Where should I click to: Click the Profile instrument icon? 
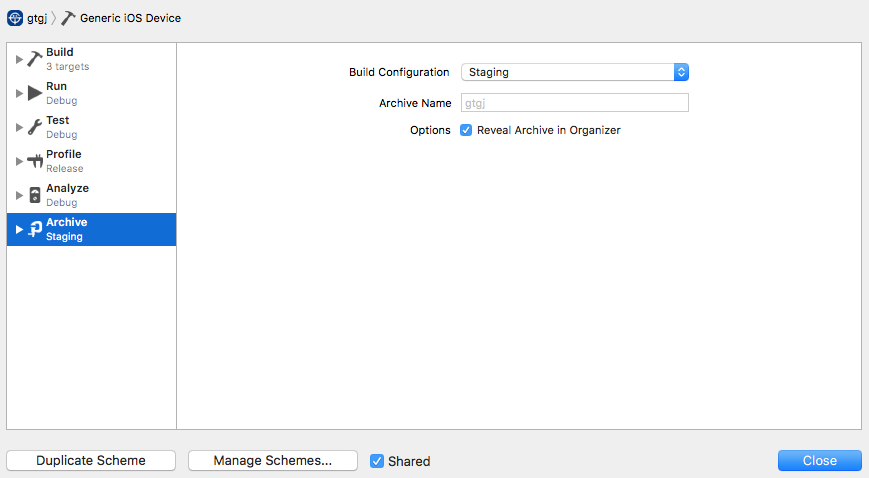(x=35, y=161)
